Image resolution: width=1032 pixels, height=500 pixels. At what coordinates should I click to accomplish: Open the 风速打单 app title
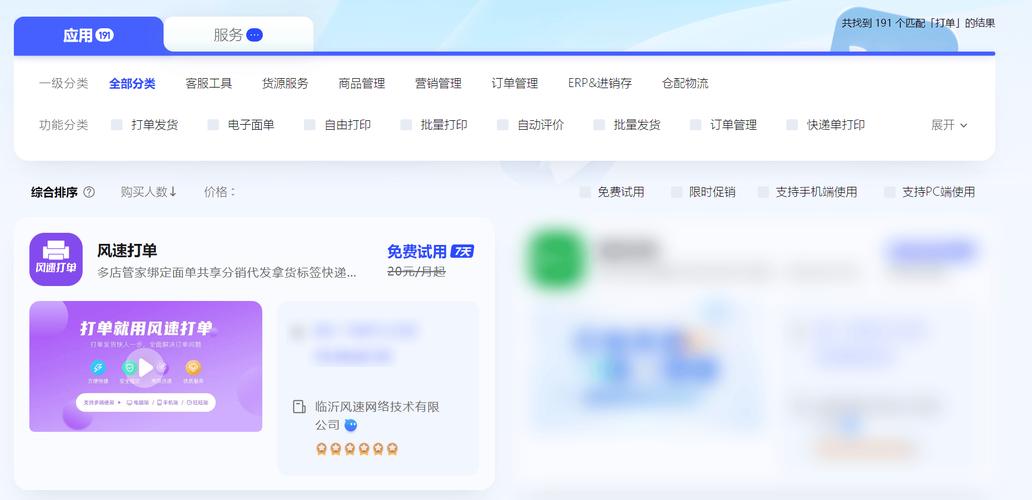point(127,251)
